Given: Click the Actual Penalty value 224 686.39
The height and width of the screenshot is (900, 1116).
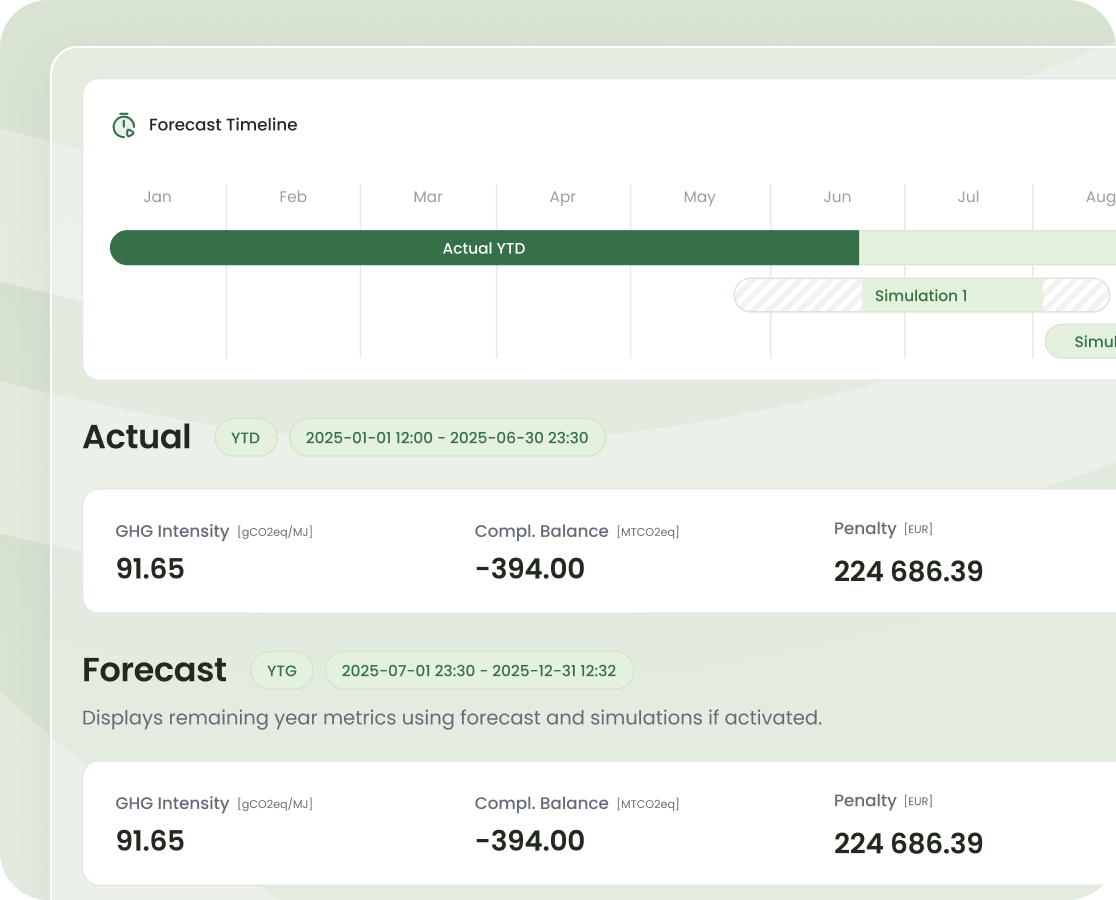Looking at the screenshot, I should (908, 572).
